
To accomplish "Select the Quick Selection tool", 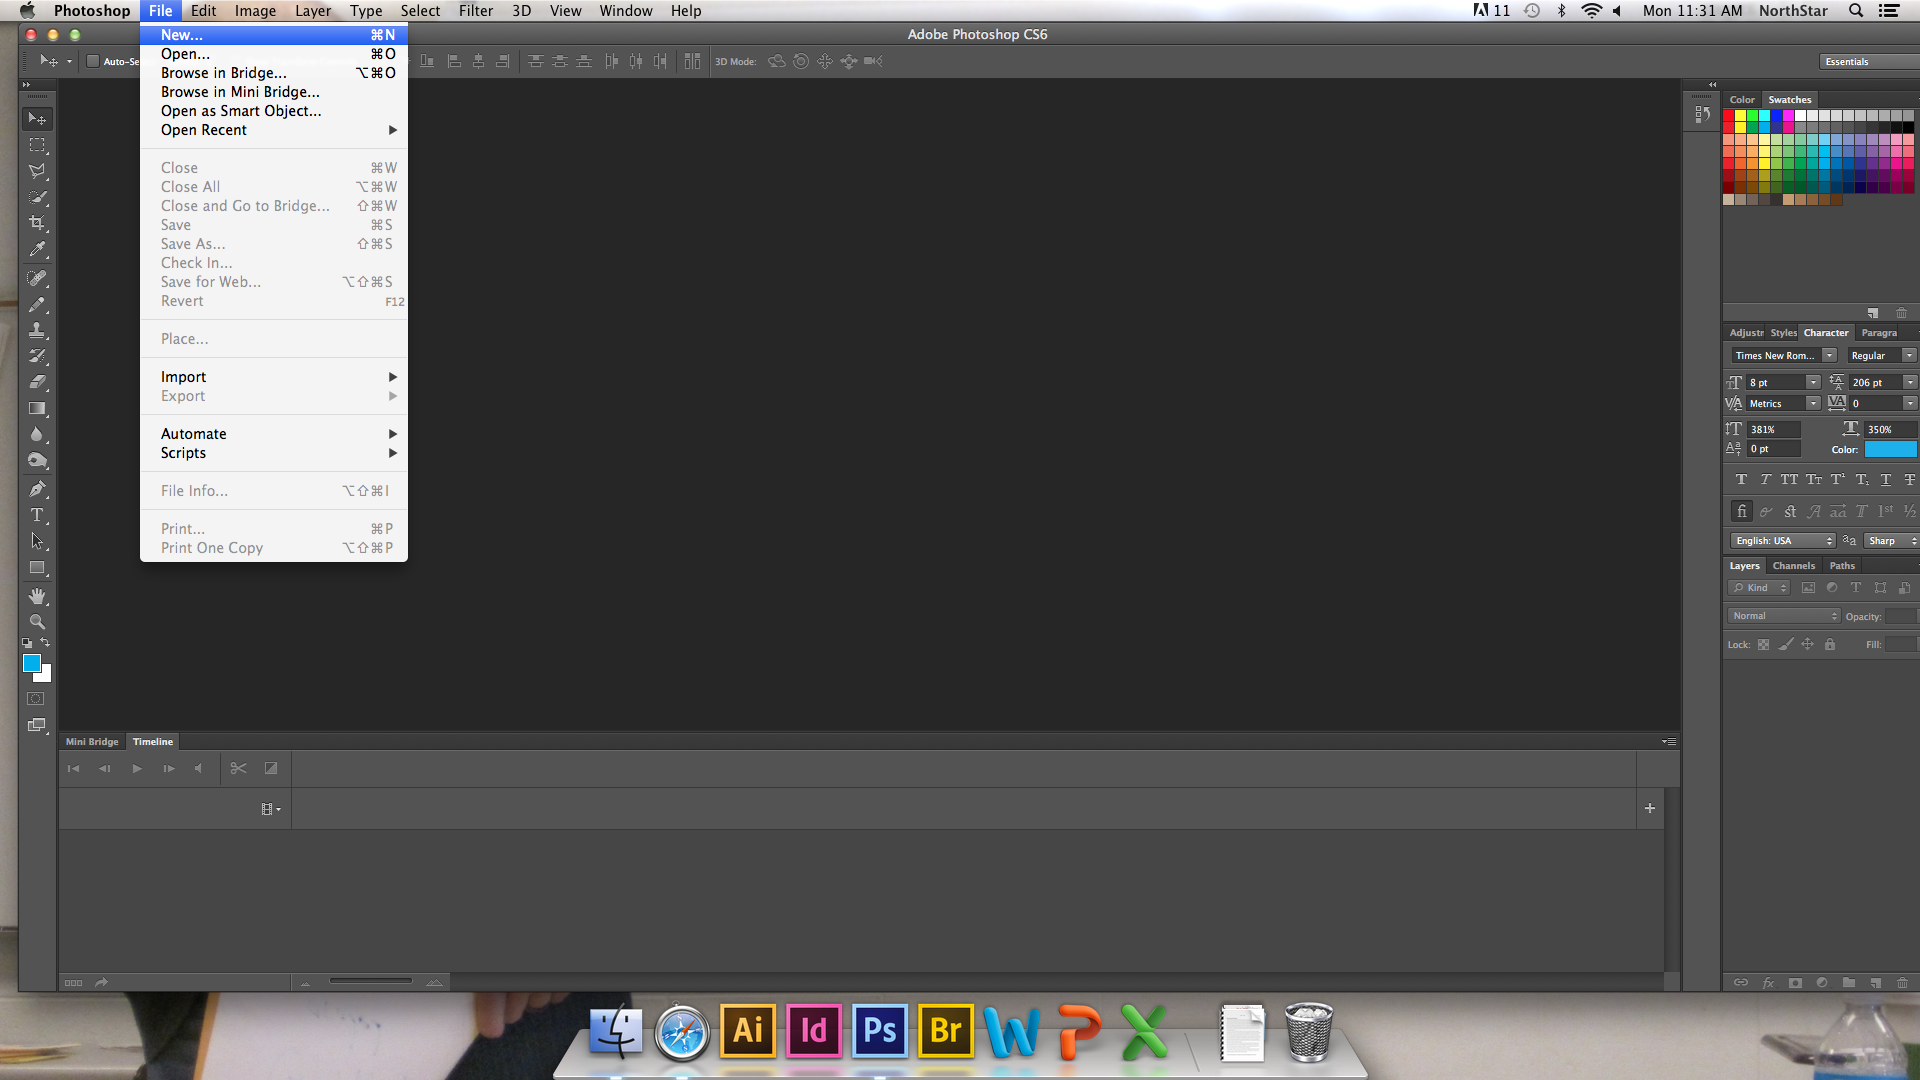I will coord(37,197).
